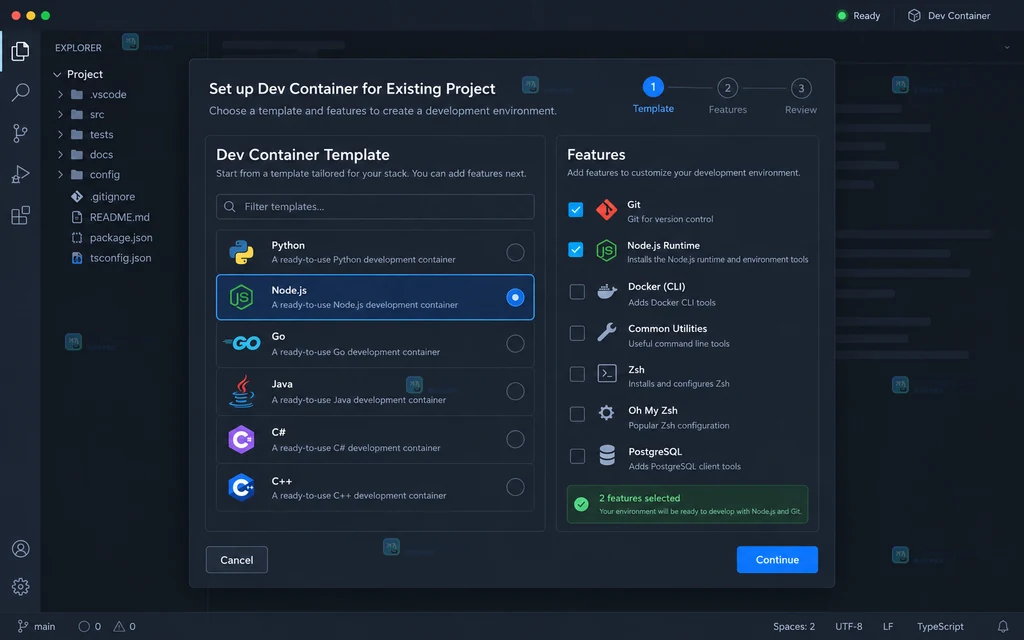The image size is (1024, 640).
Task: Click the Git feature diamond icon
Action: click(x=606, y=210)
